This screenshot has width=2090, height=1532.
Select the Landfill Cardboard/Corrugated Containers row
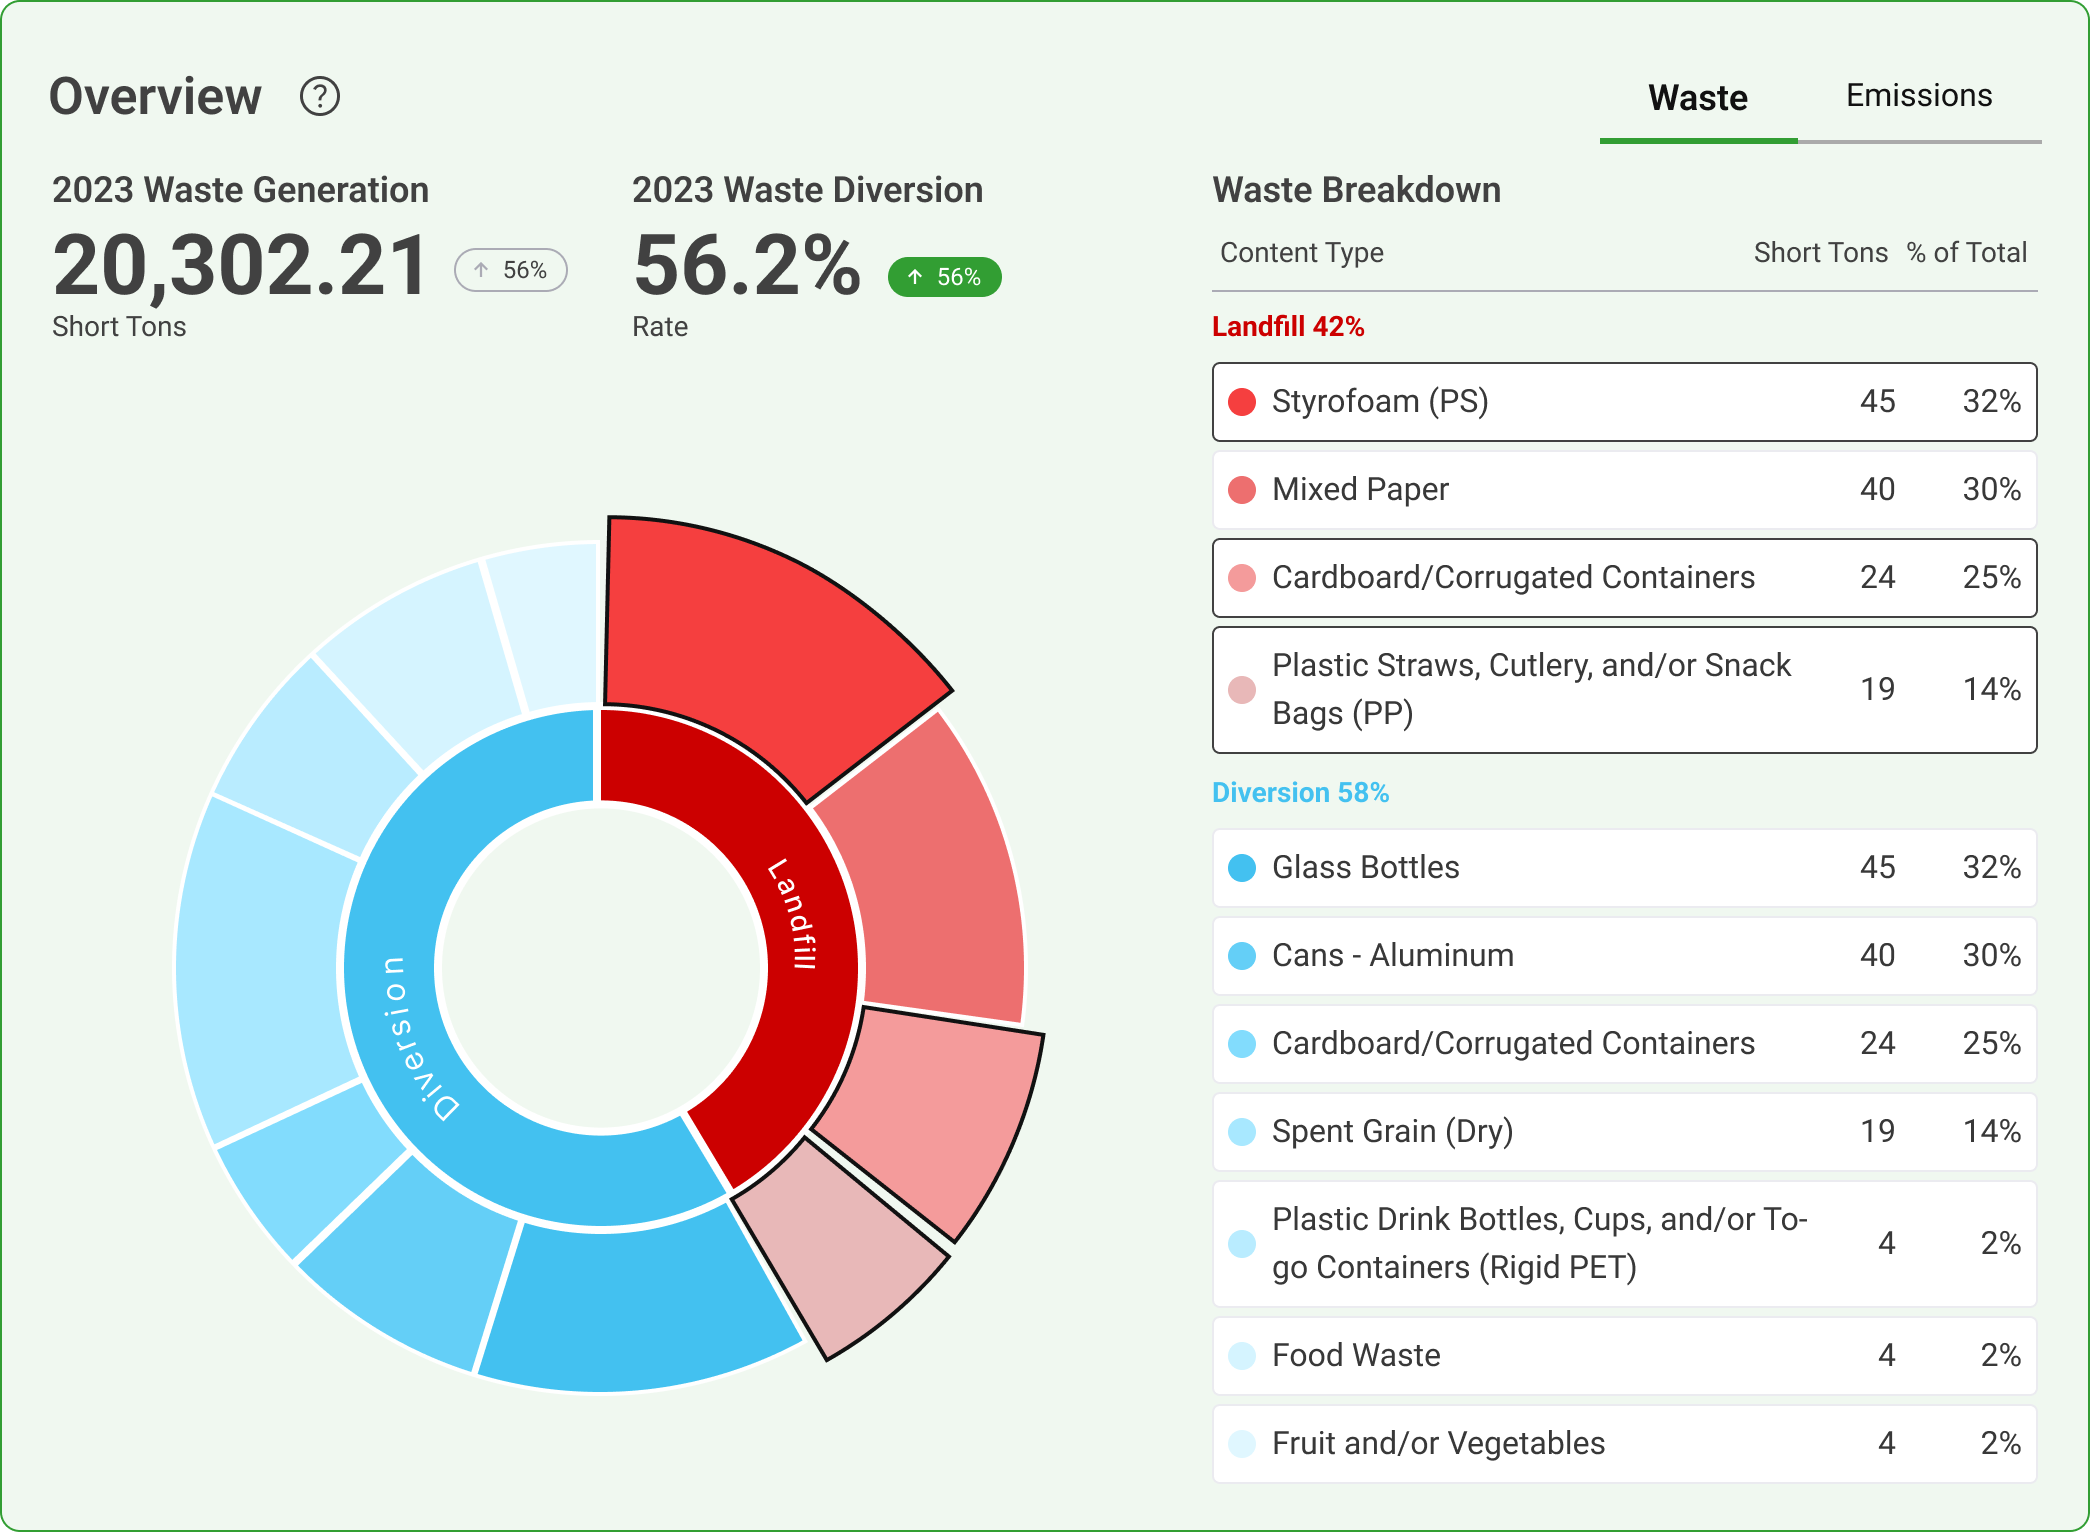(1623, 578)
